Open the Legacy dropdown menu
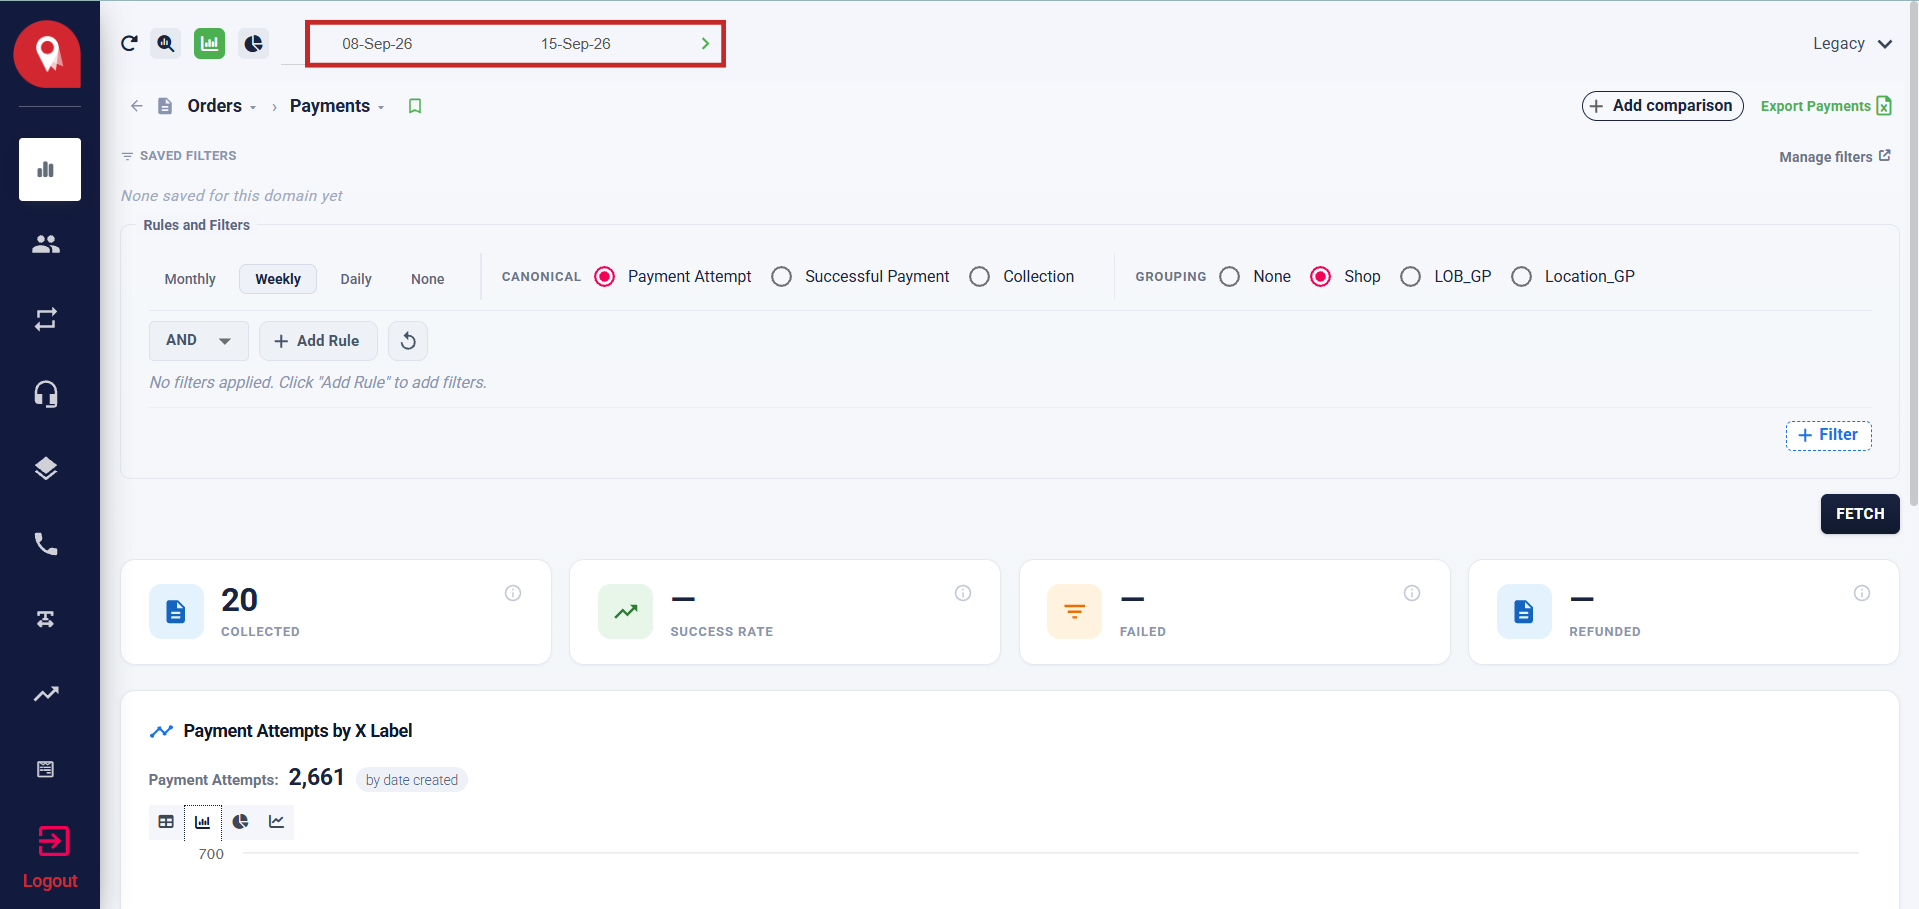Viewport: 1919px width, 909px height. pyautogui.click(x=1852, y=44)
